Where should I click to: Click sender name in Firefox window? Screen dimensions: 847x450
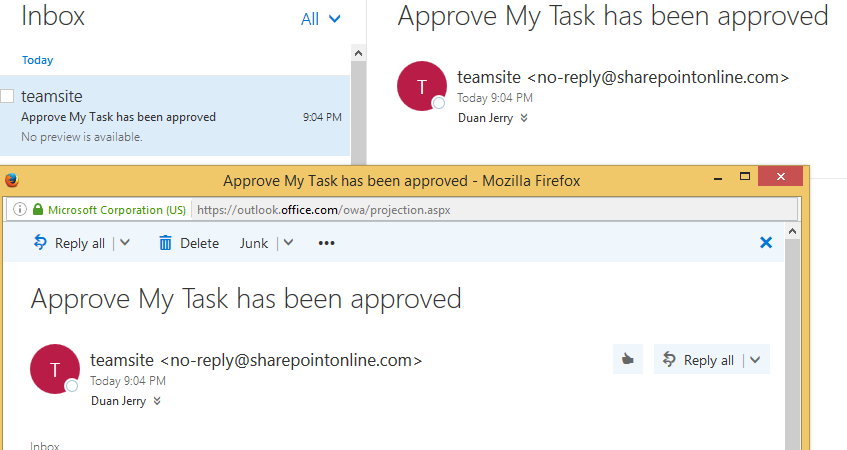click(x=122, y=360)
